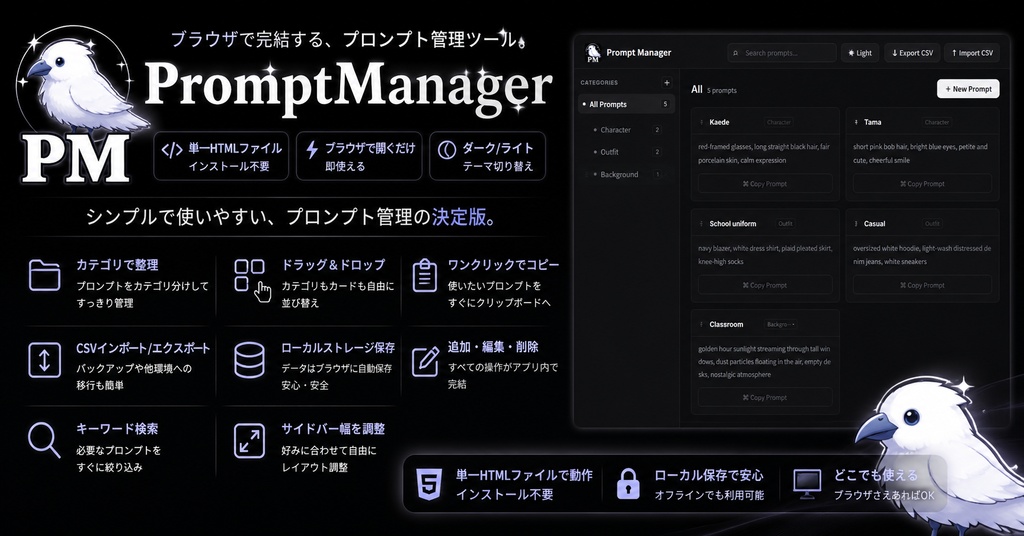1024x536 pixels.
Task: Click the pencil edit icon for 追加・編集・削除
Action: point(425,361)
